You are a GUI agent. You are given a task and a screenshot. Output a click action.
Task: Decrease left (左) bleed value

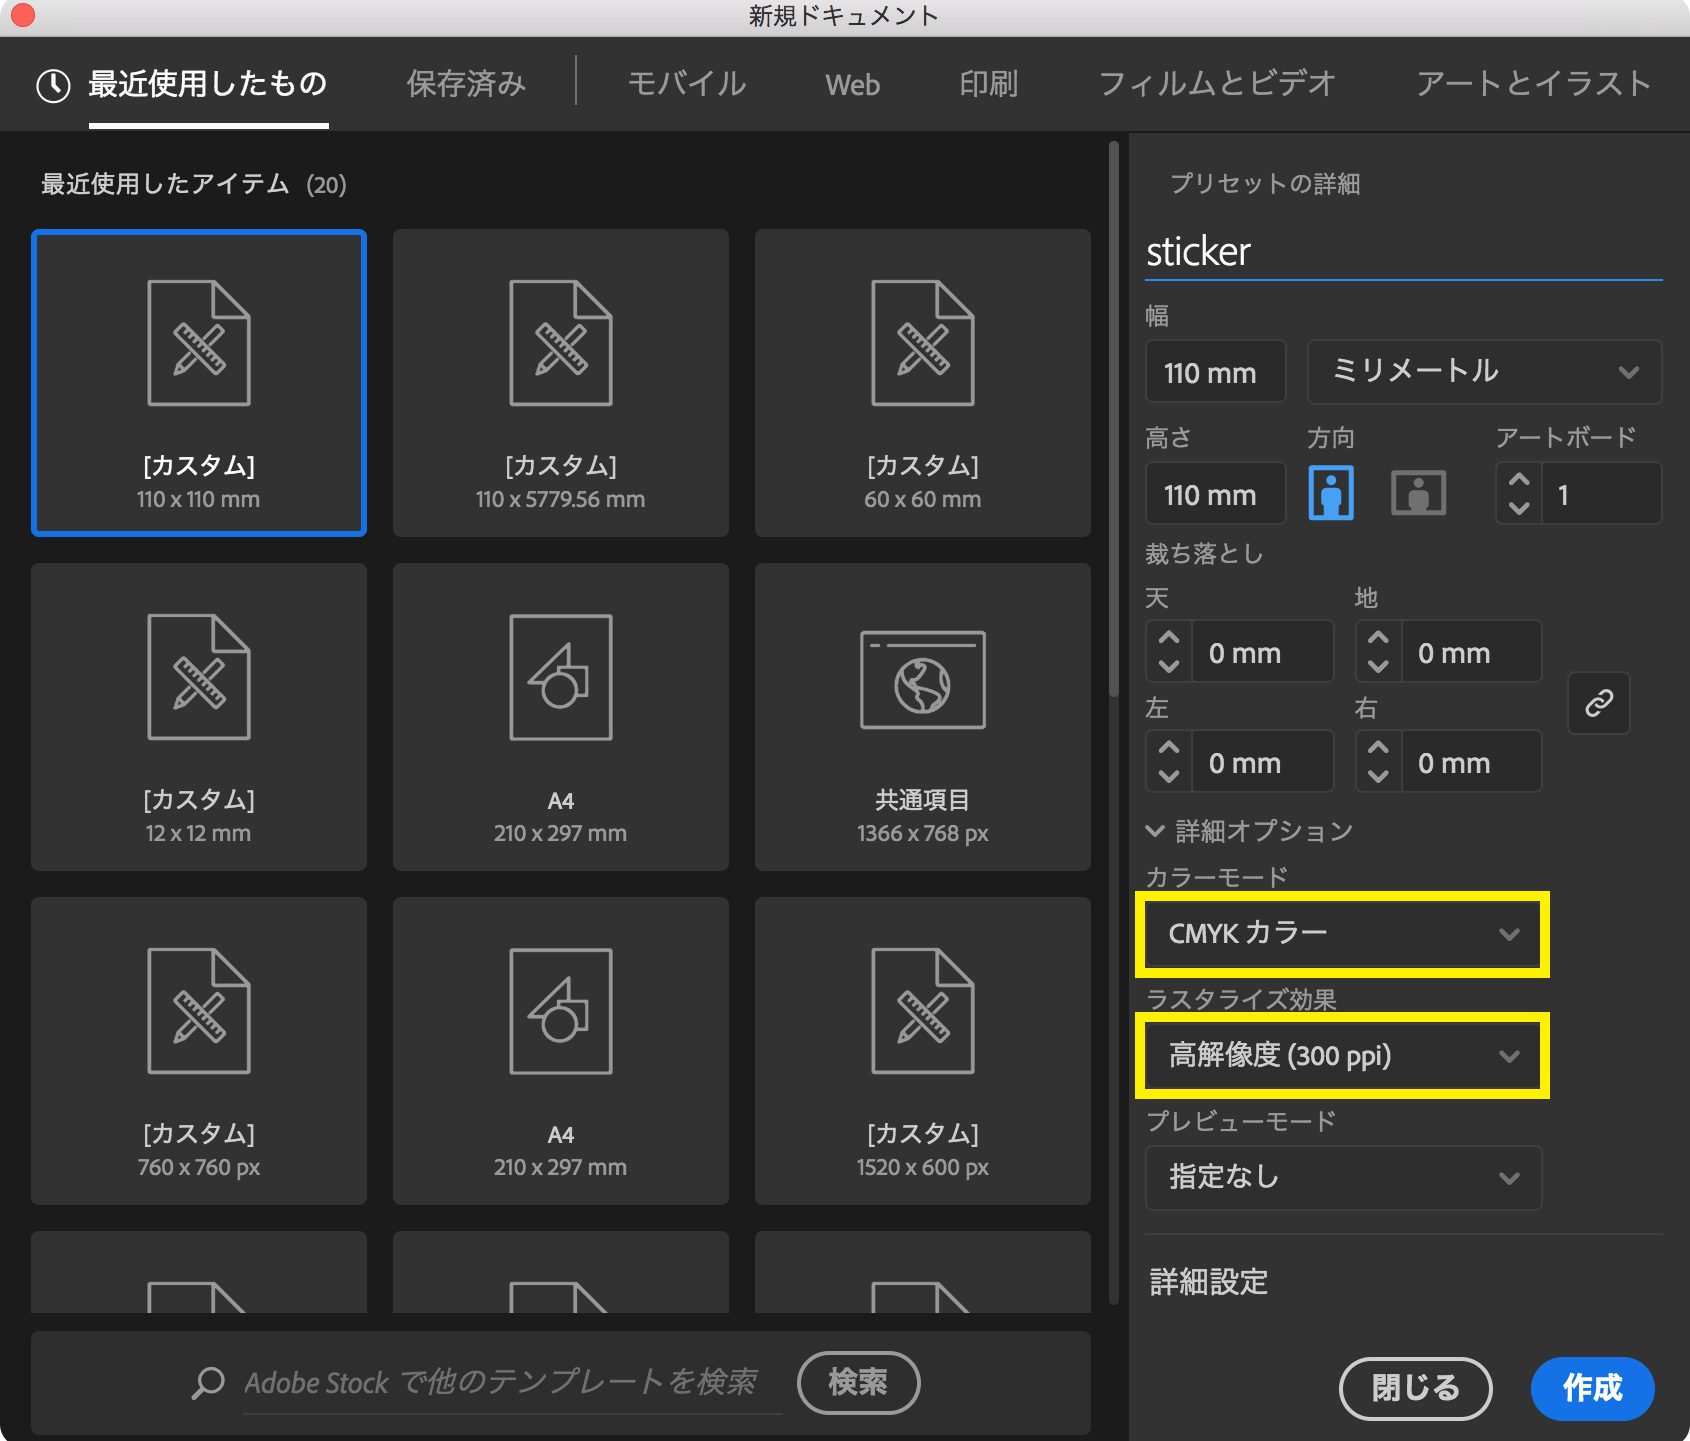click(x=1169, y=776)
